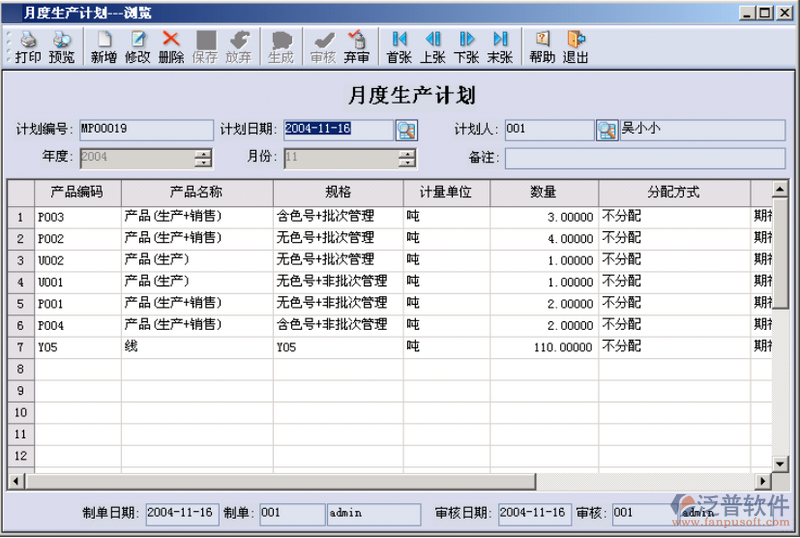Click the 弃审 (Unapprove) toolbar icon

coord(357,47)
